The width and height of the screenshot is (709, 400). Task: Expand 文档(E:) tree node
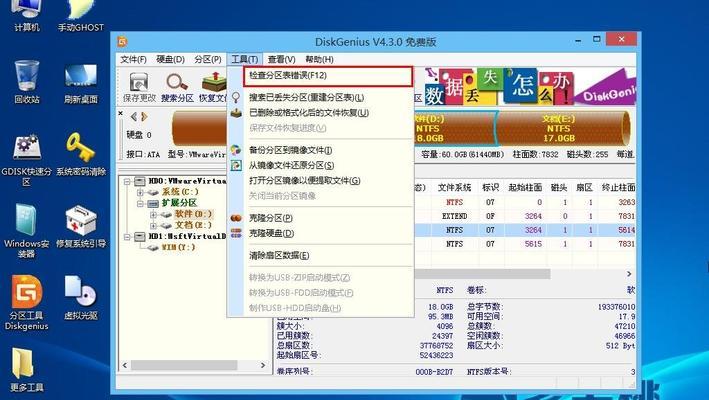(153, 225)
